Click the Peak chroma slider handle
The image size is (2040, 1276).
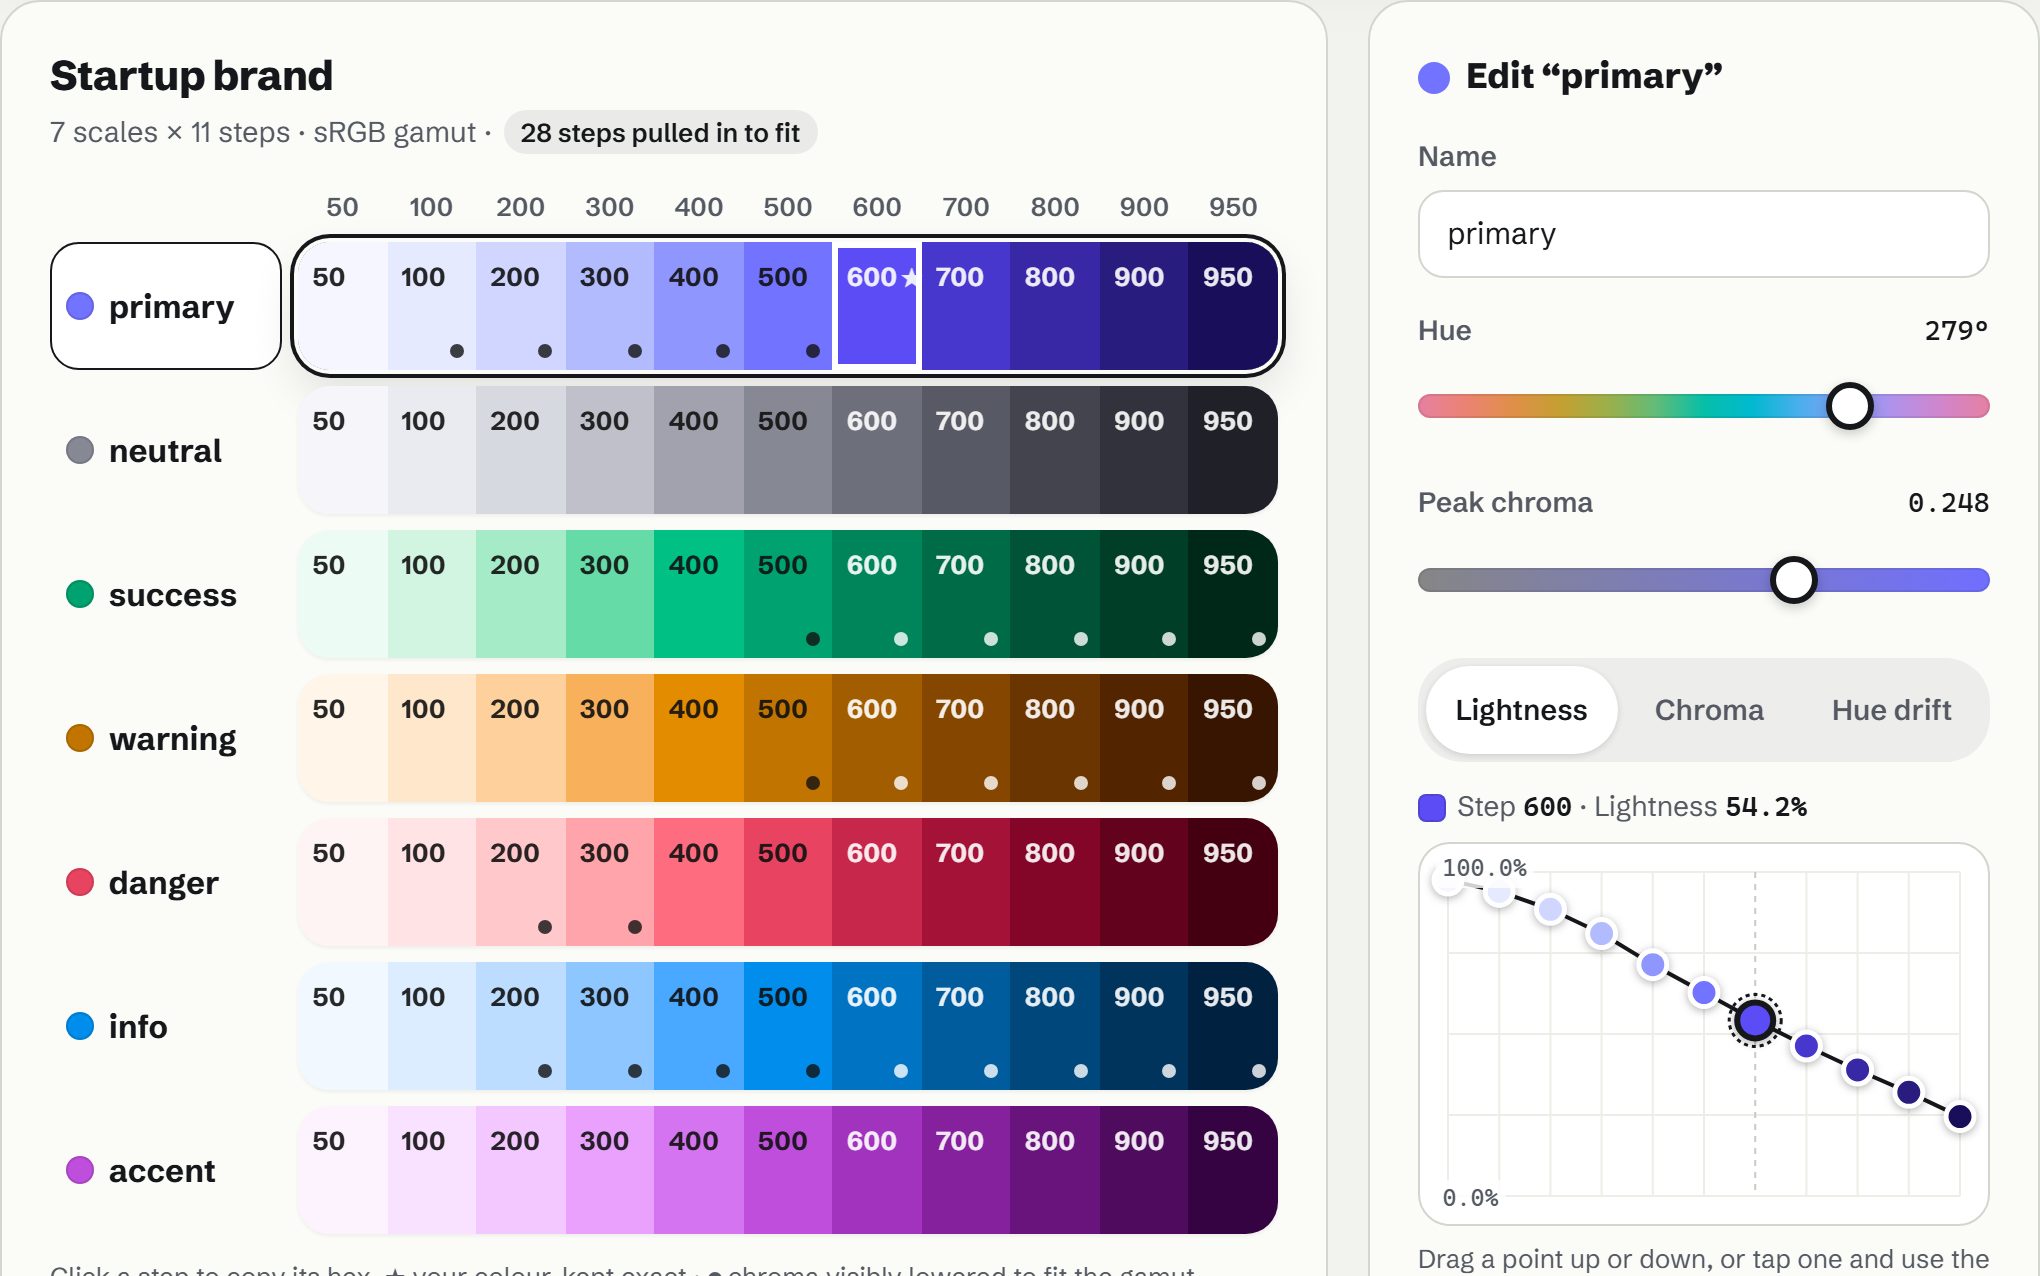[1793, 580]
